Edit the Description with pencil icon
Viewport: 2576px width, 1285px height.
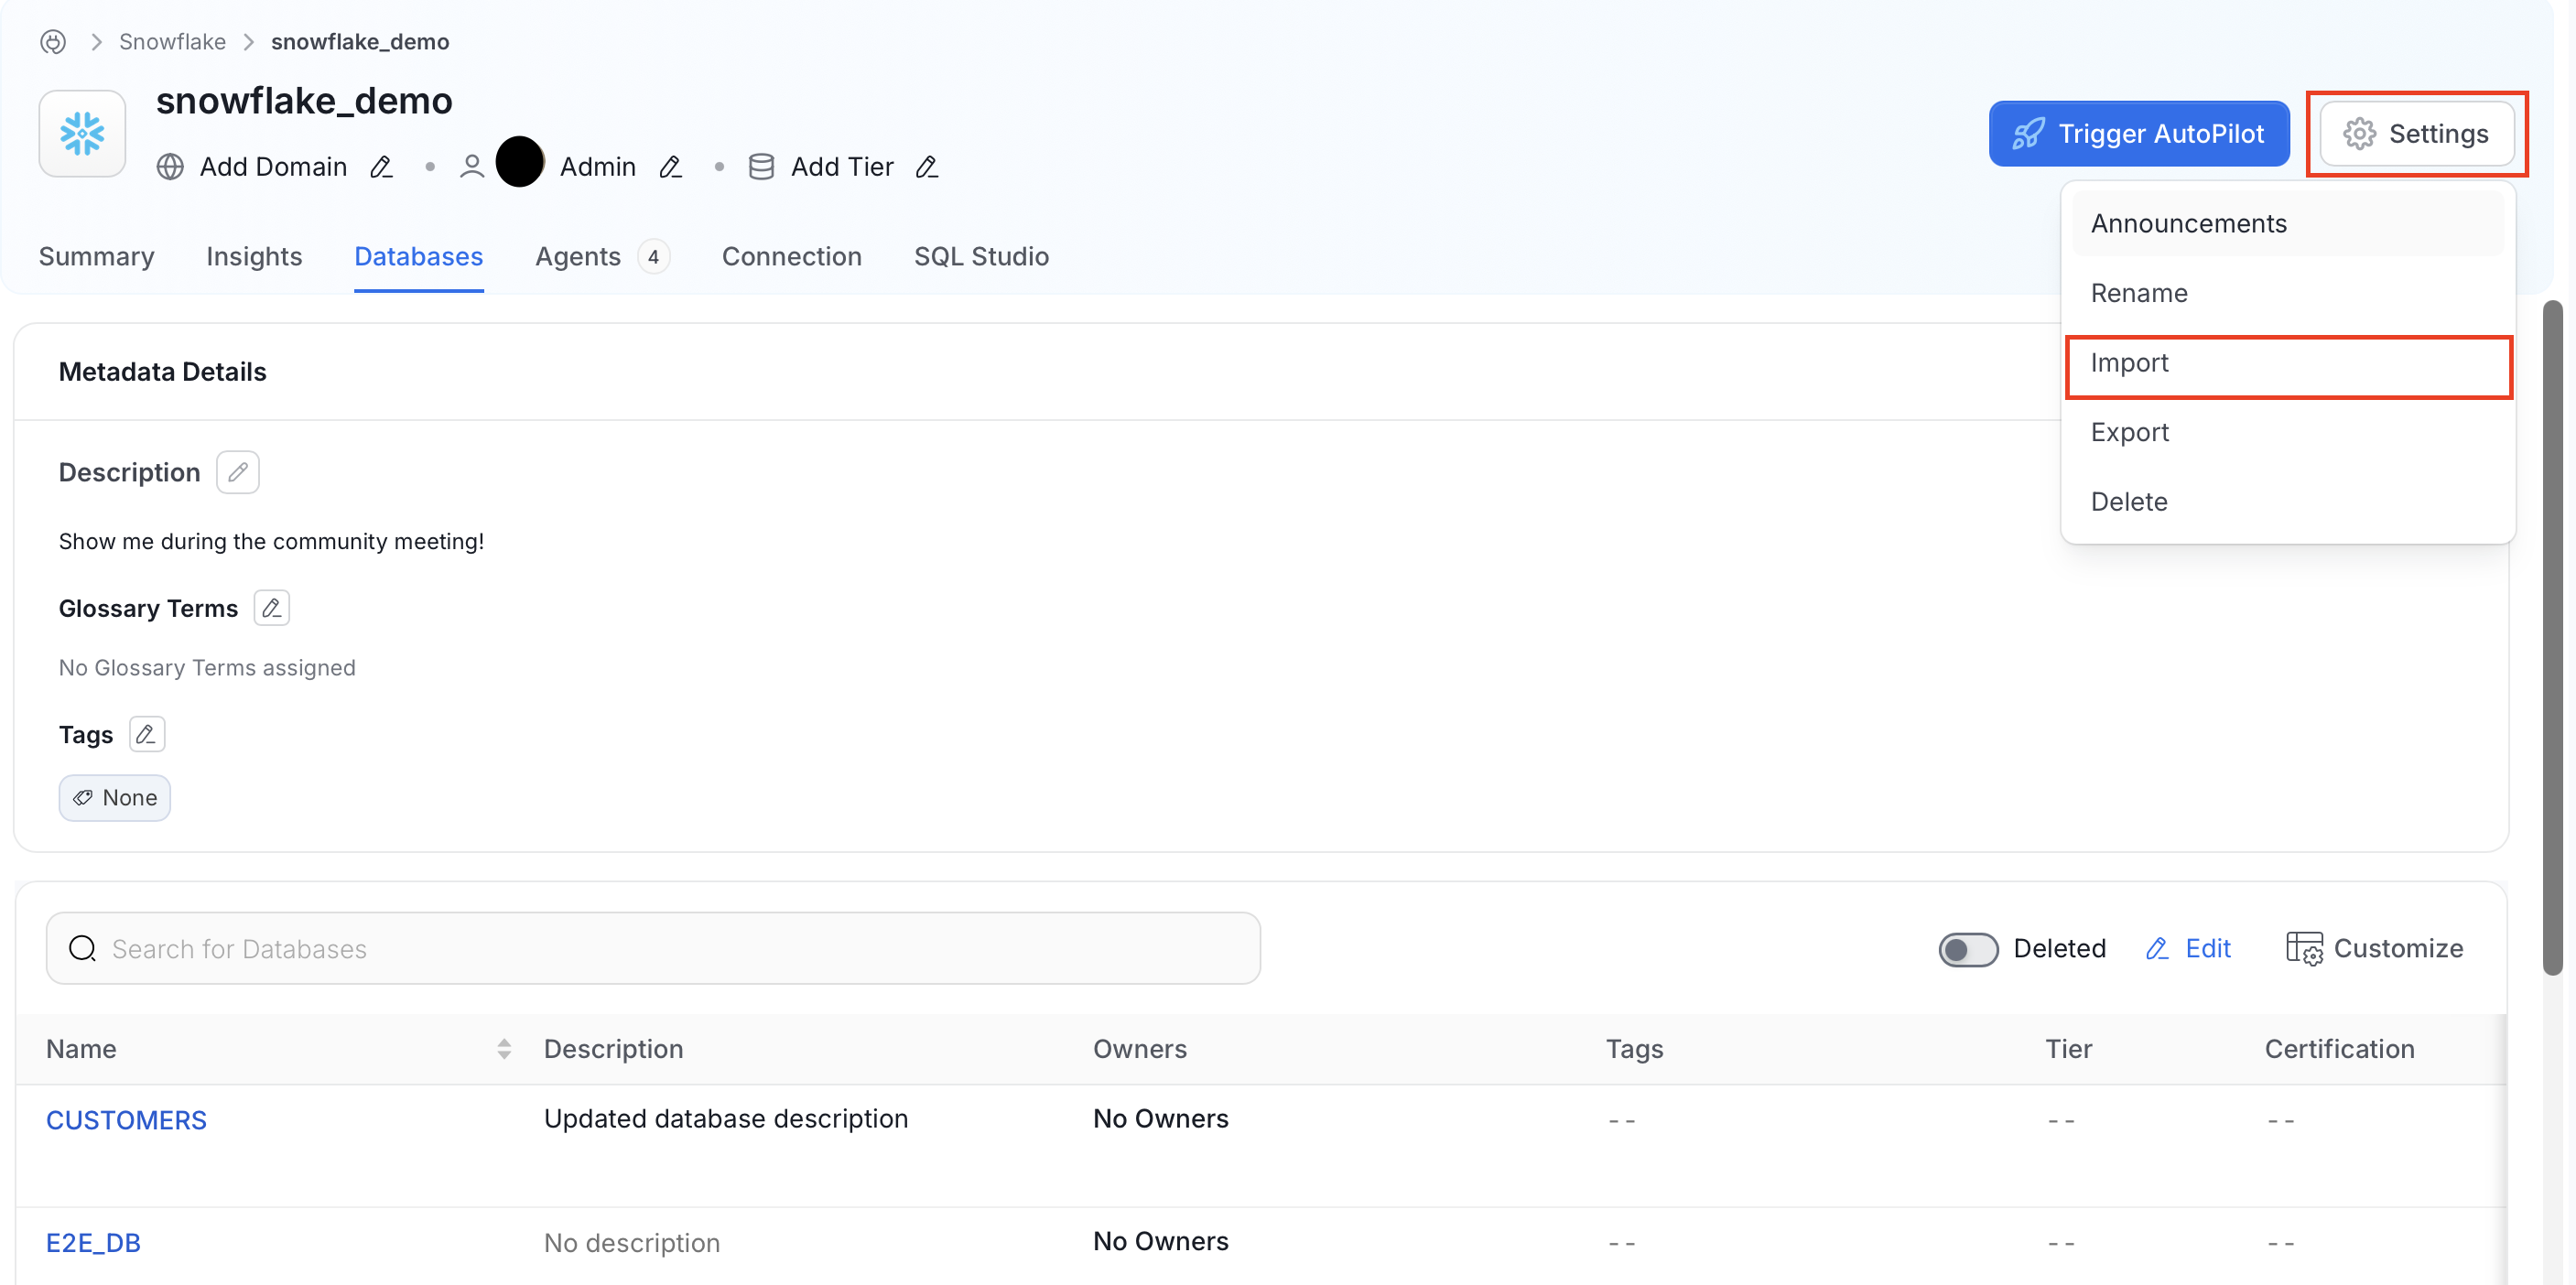coord(238,472)
